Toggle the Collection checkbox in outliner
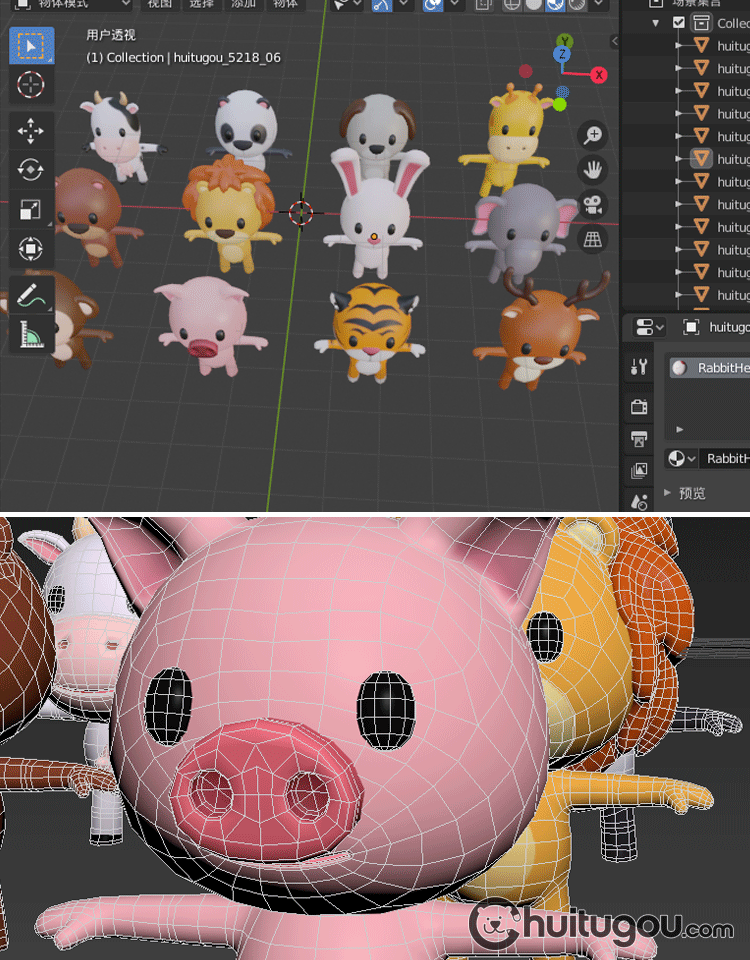The width and height of the screenshot is (750, 960). 678,23
